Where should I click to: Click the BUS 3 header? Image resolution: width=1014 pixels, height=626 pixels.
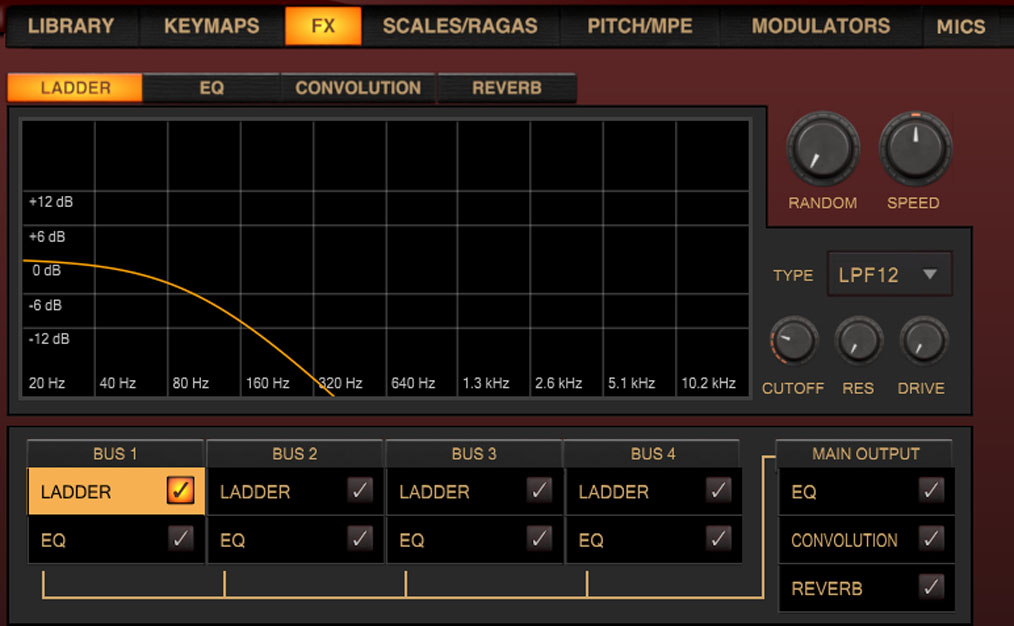coord(474,453)
